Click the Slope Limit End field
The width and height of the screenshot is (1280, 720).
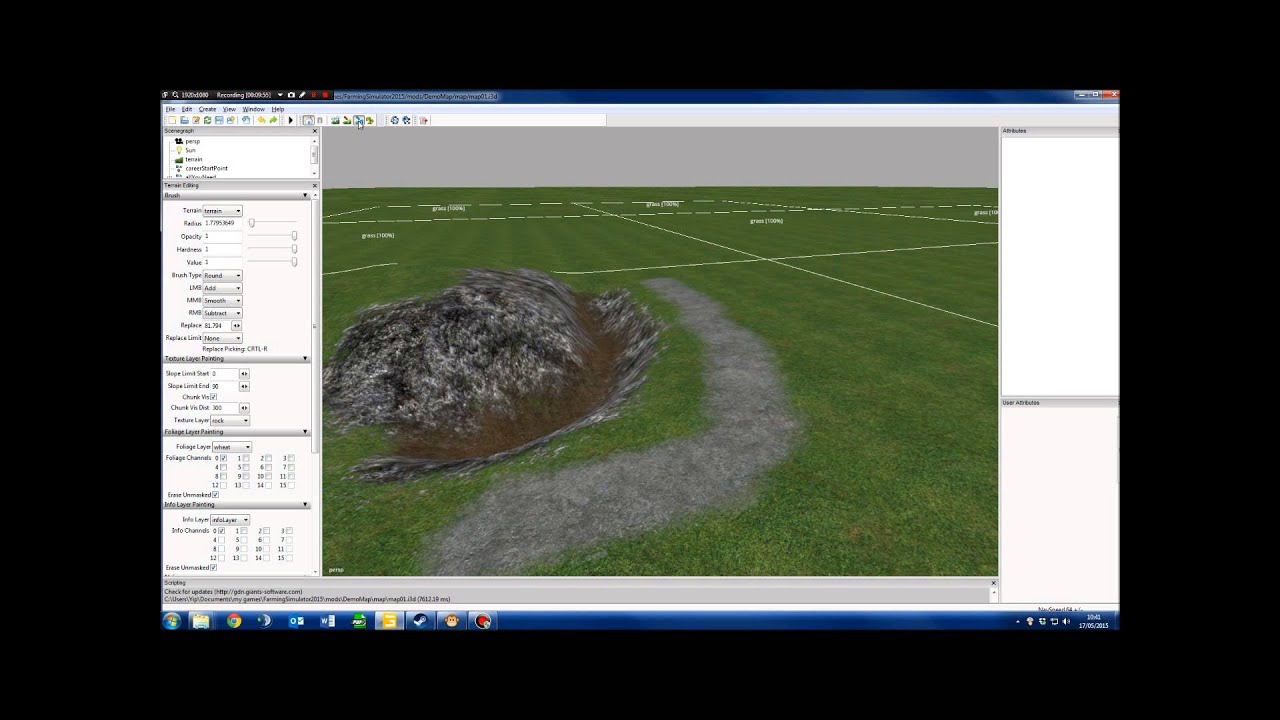(224, 386)
